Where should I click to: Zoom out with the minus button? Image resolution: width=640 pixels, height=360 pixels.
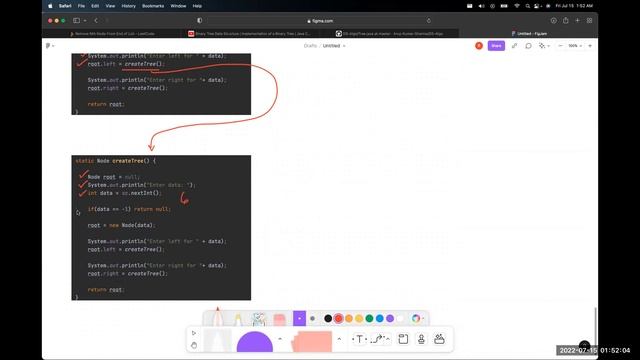pos(560,46)
